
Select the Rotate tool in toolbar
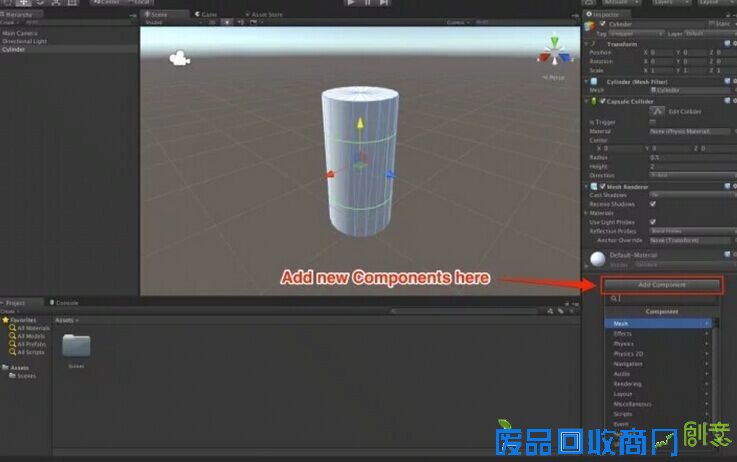tap(40, 2)
